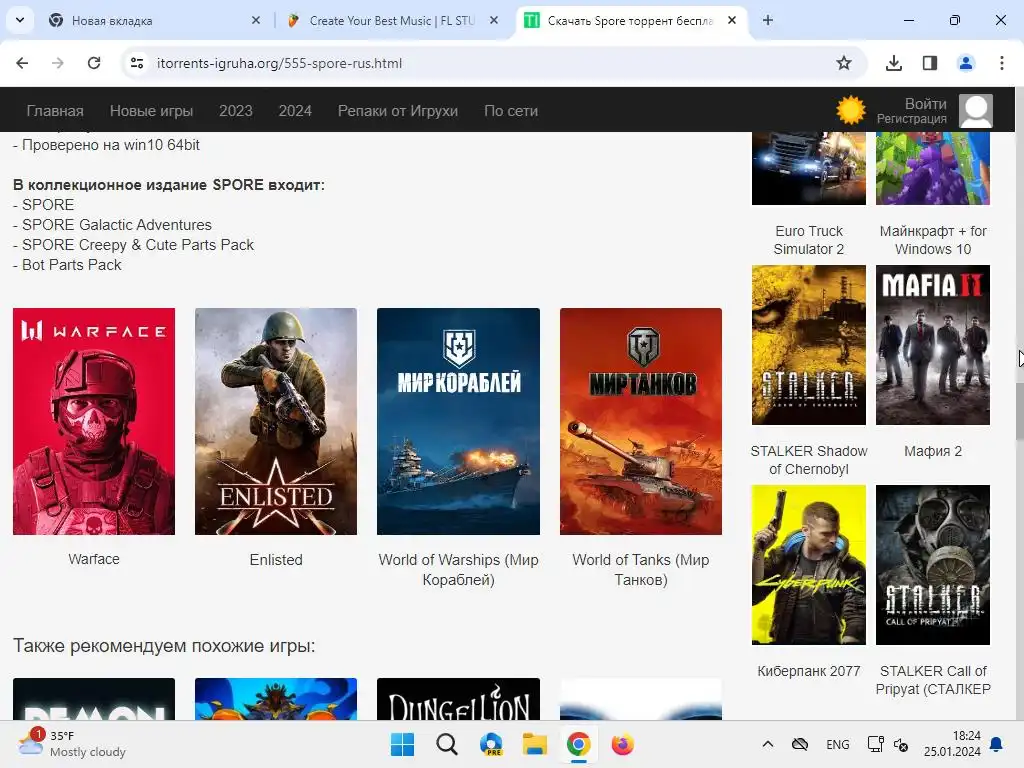Close the FL Studio tab
Image resolution: width=1024 pixels, height=768 pixels.
click(x=494, y=20)
